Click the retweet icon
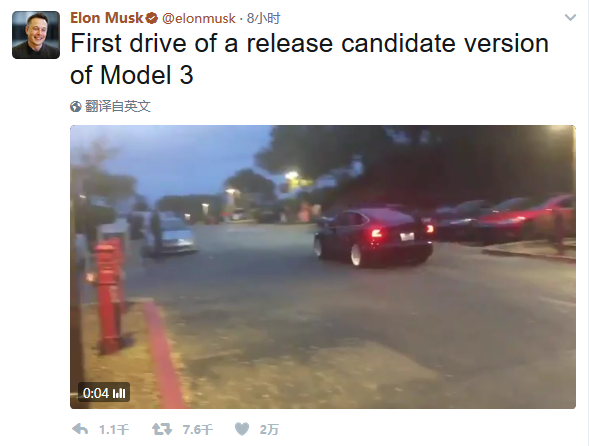589x446 pixels. (x=162, y=429)
